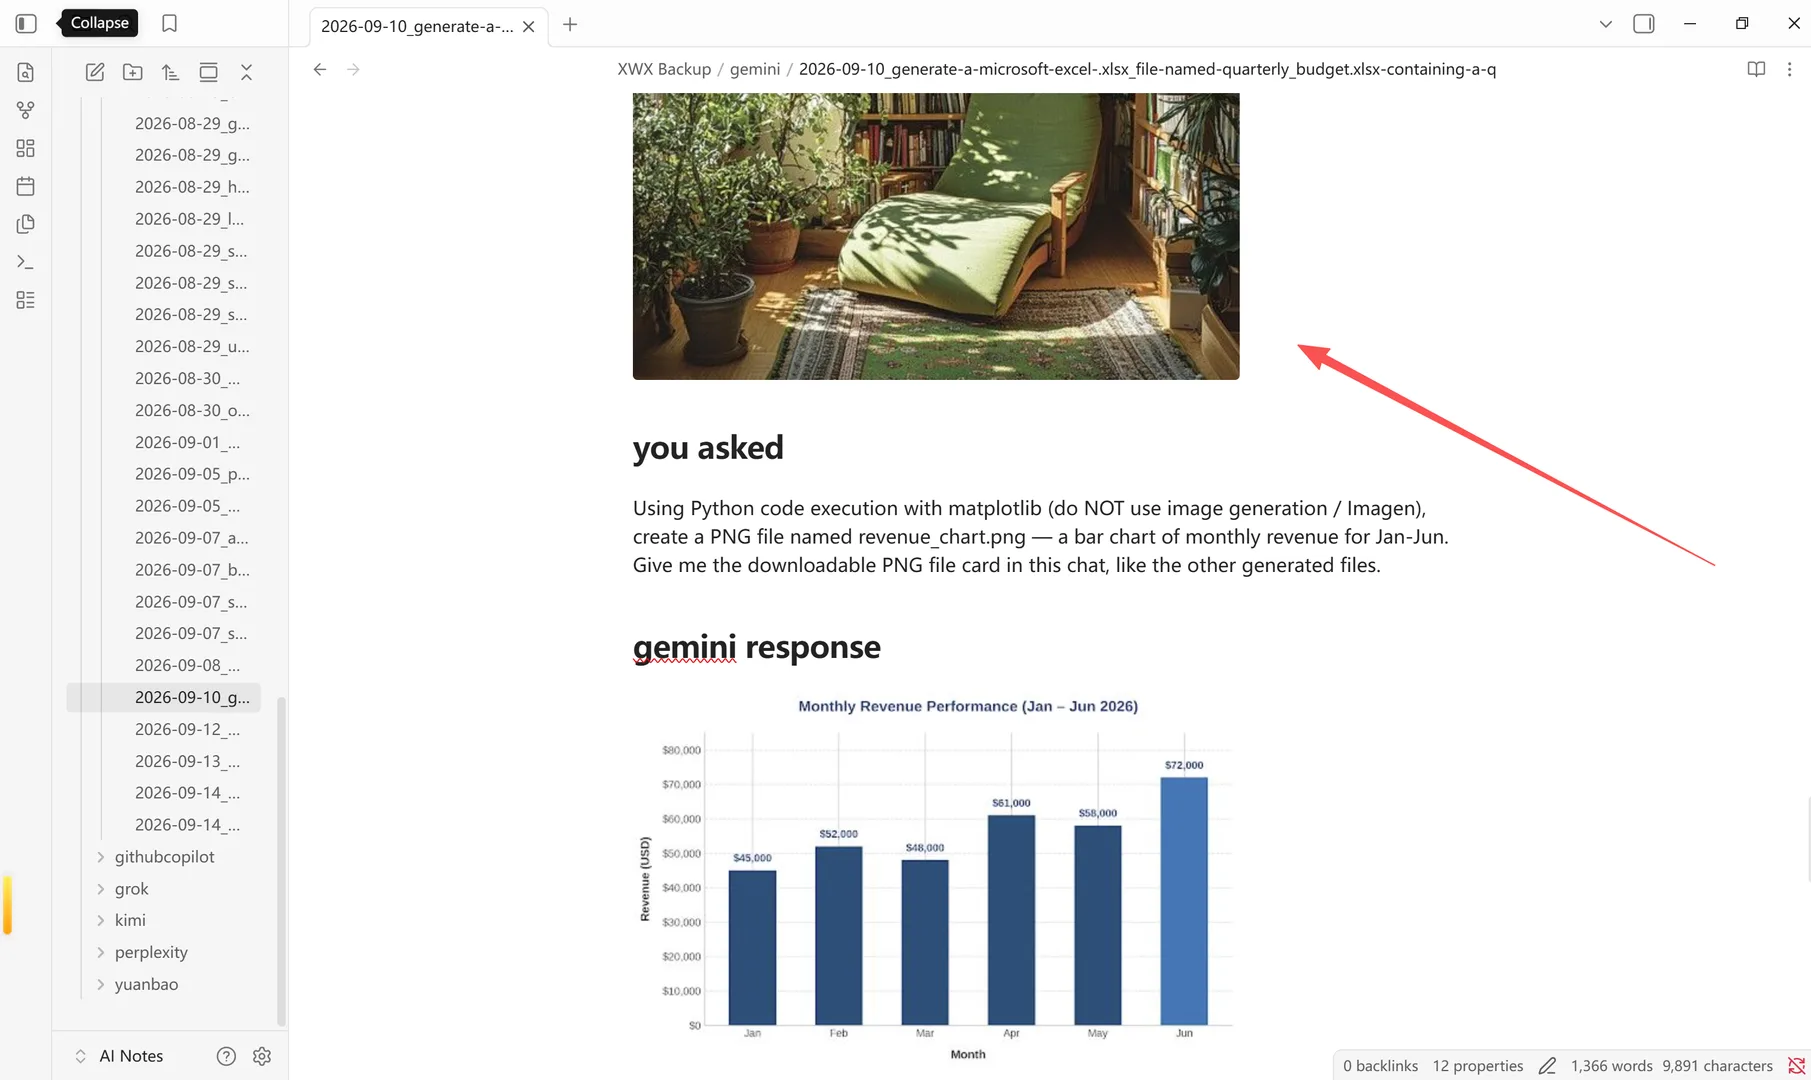This screenshot has height=1080, width=1811.
Task: Open note 2026-09-12_...
Action: (x=187, y=729)
